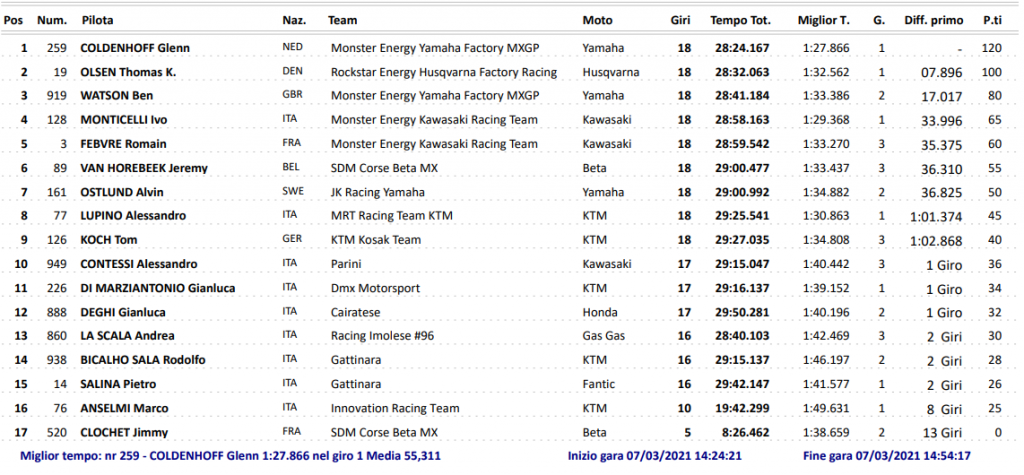
Task: Click the Pilota column header
Action: pos(97,20)
